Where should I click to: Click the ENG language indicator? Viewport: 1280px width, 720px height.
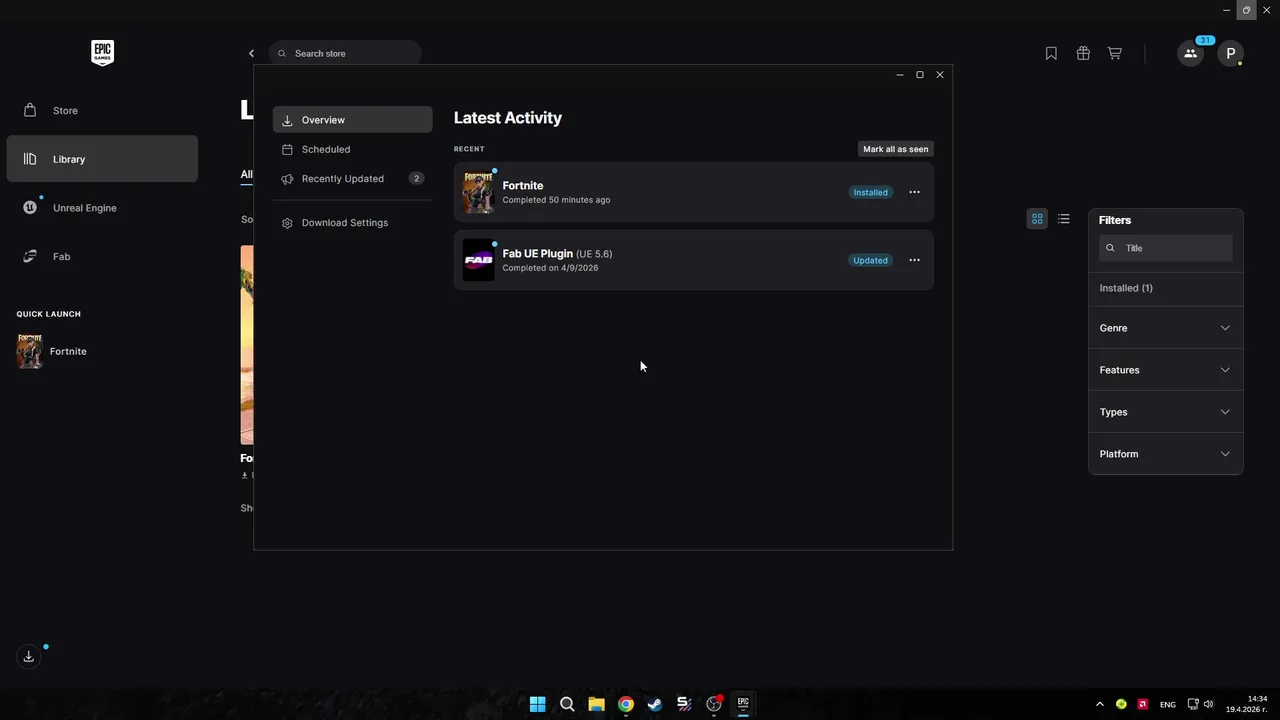click(1168, 704)
